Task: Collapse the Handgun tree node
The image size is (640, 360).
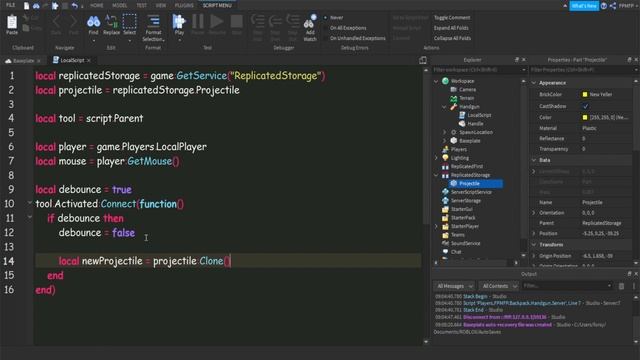Action: click(444, 107)
